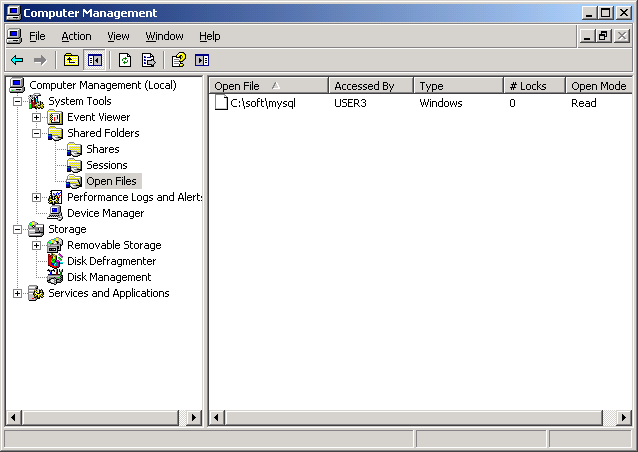Expand Services and Applications node

tap(17, 293)
